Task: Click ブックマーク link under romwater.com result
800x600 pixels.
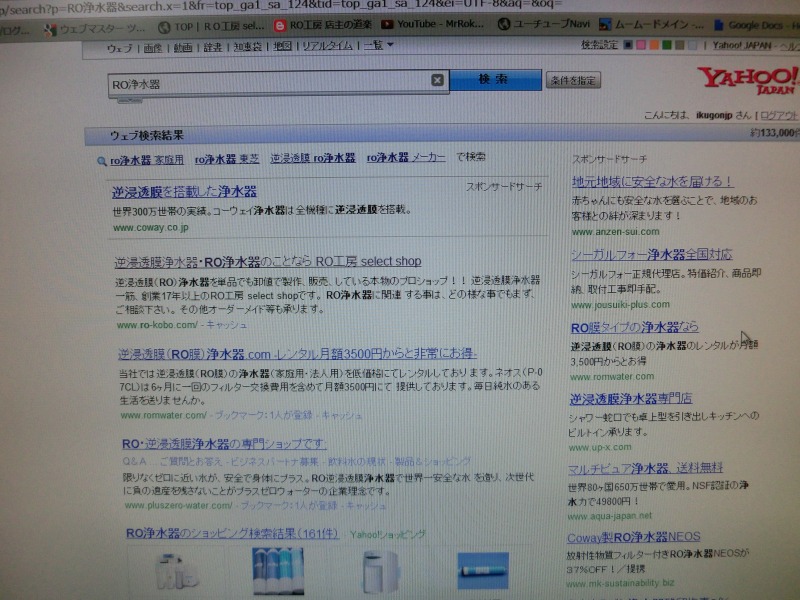Action: 263,415
